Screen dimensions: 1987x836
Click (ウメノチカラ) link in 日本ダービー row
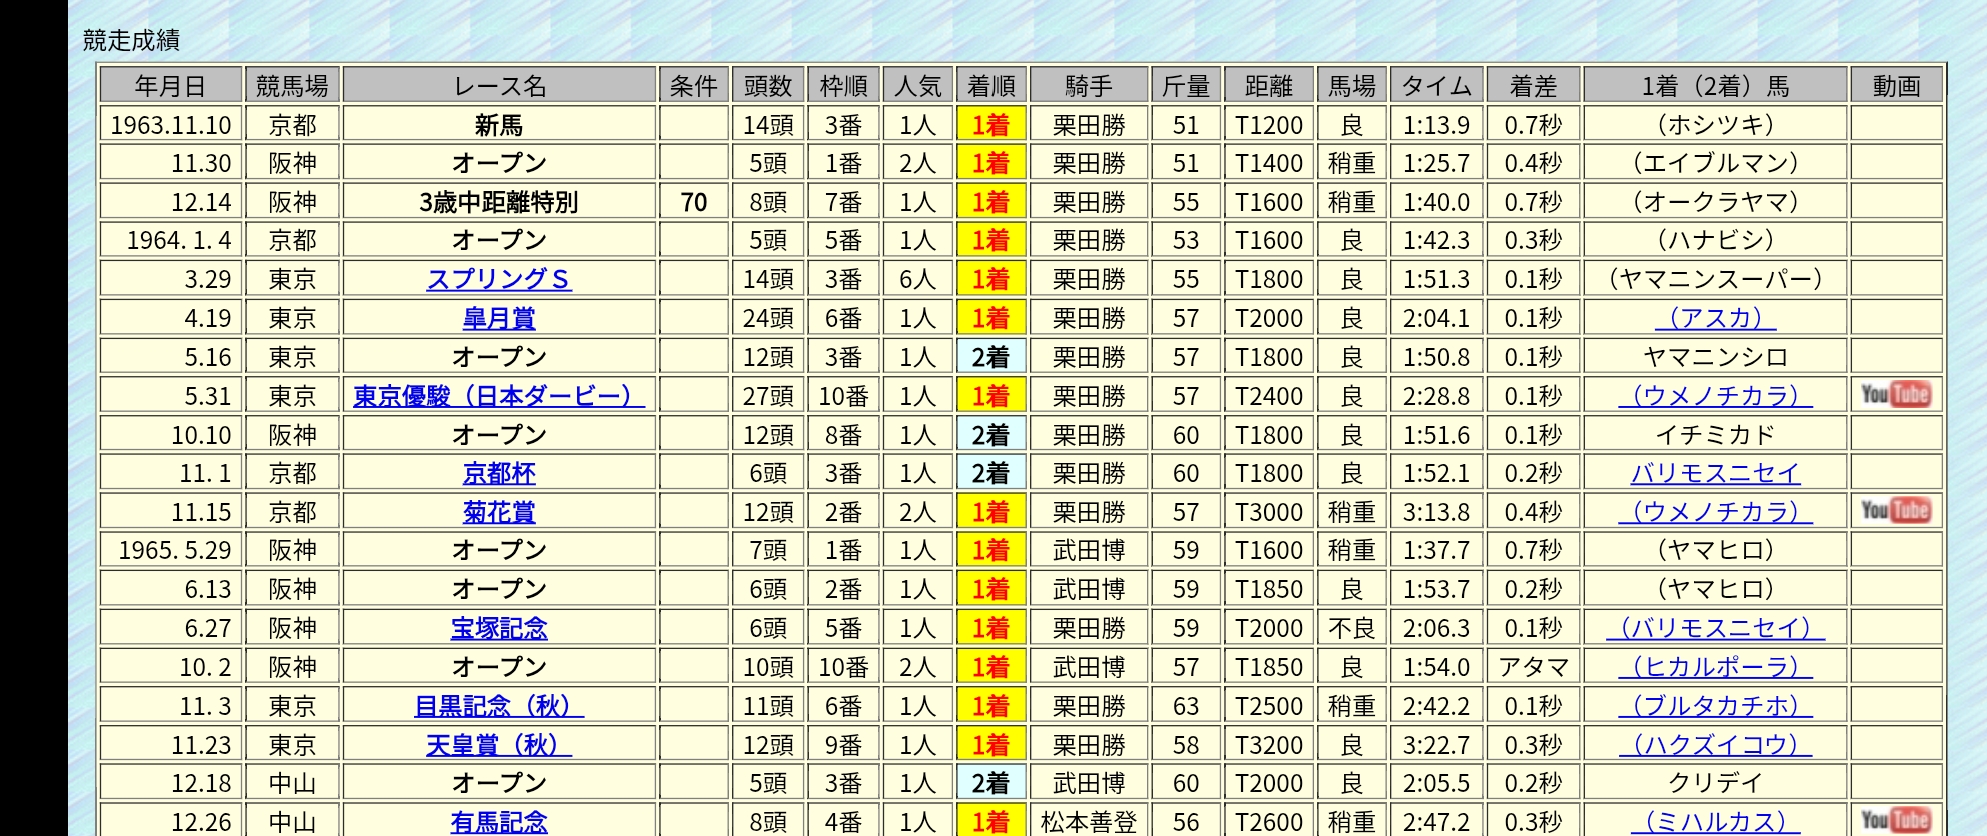(x=1715, y=396)
